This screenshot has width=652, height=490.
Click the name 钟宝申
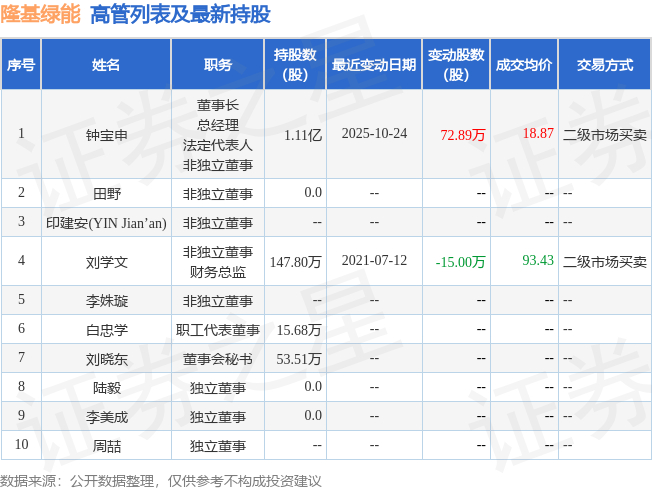pos(106,135)
